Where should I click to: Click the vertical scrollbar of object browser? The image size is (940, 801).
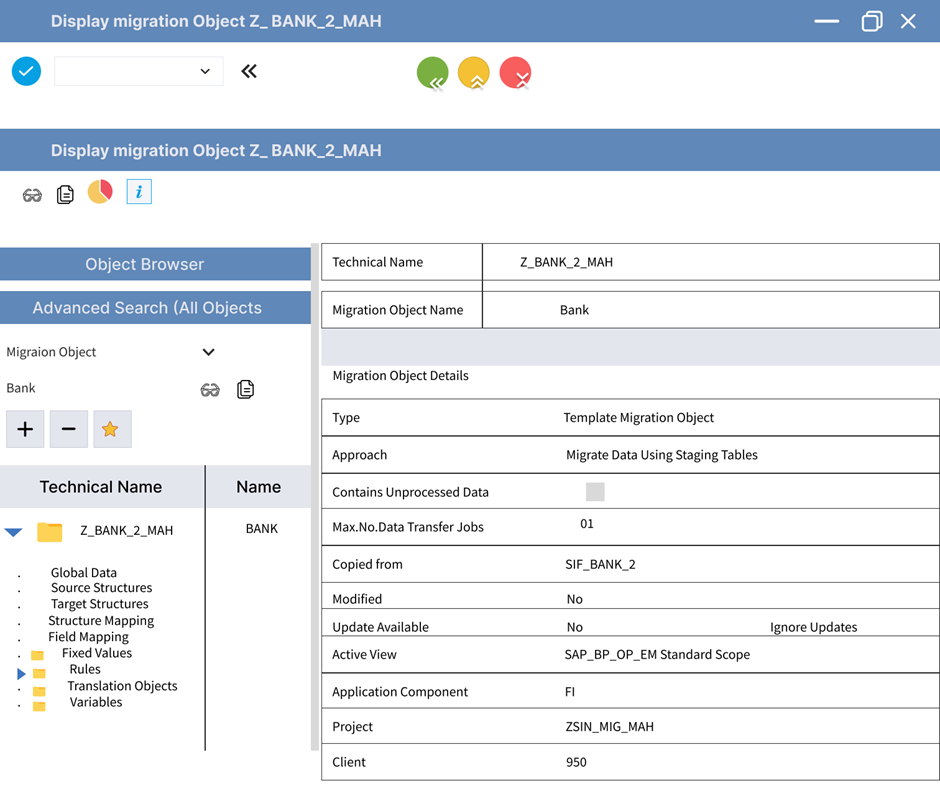315,497
